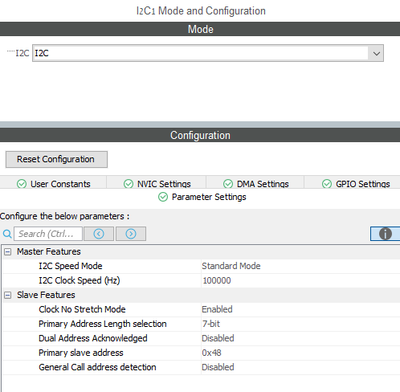Go to next search result arrow
The width and height of the screenshot is (400, 392).
131,234
